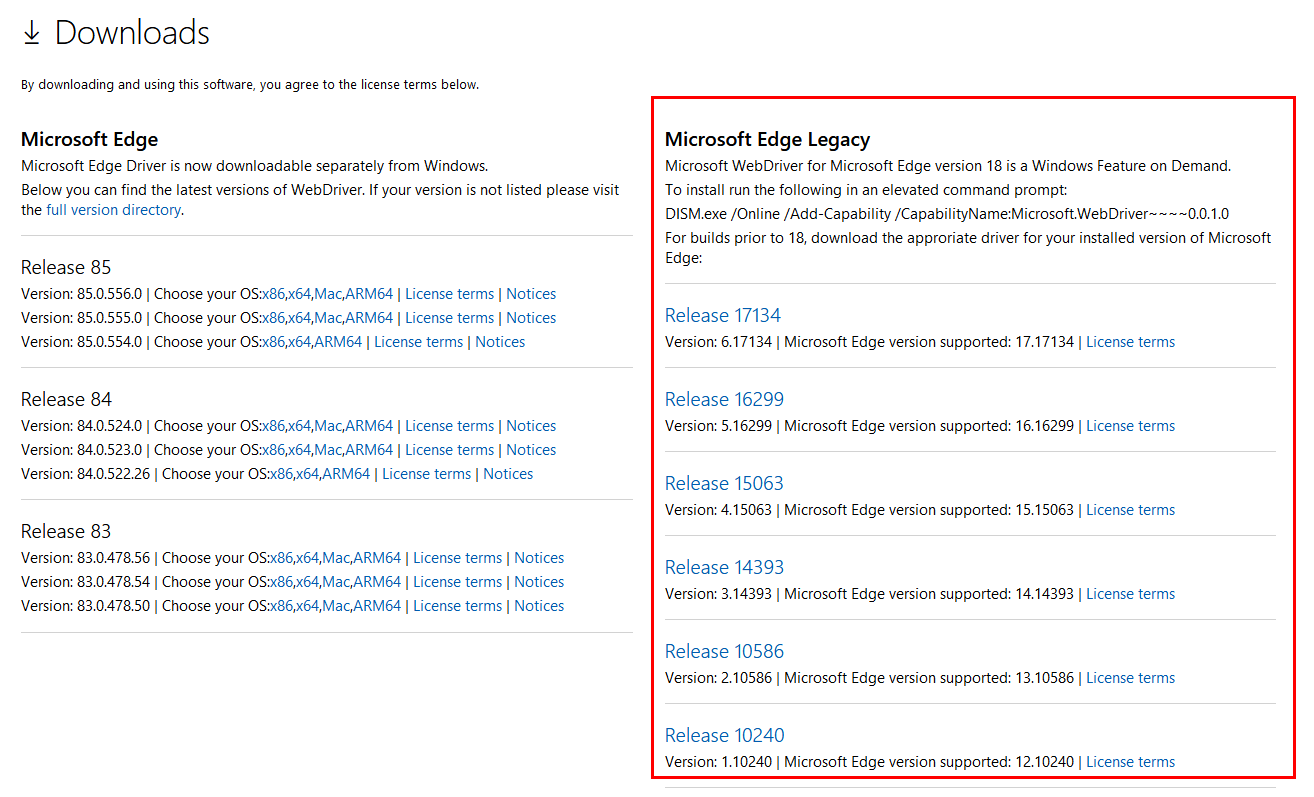Click the download arrow icon beside Downloads
This screenshot has height=797, width=1314.
coord(31,34)
